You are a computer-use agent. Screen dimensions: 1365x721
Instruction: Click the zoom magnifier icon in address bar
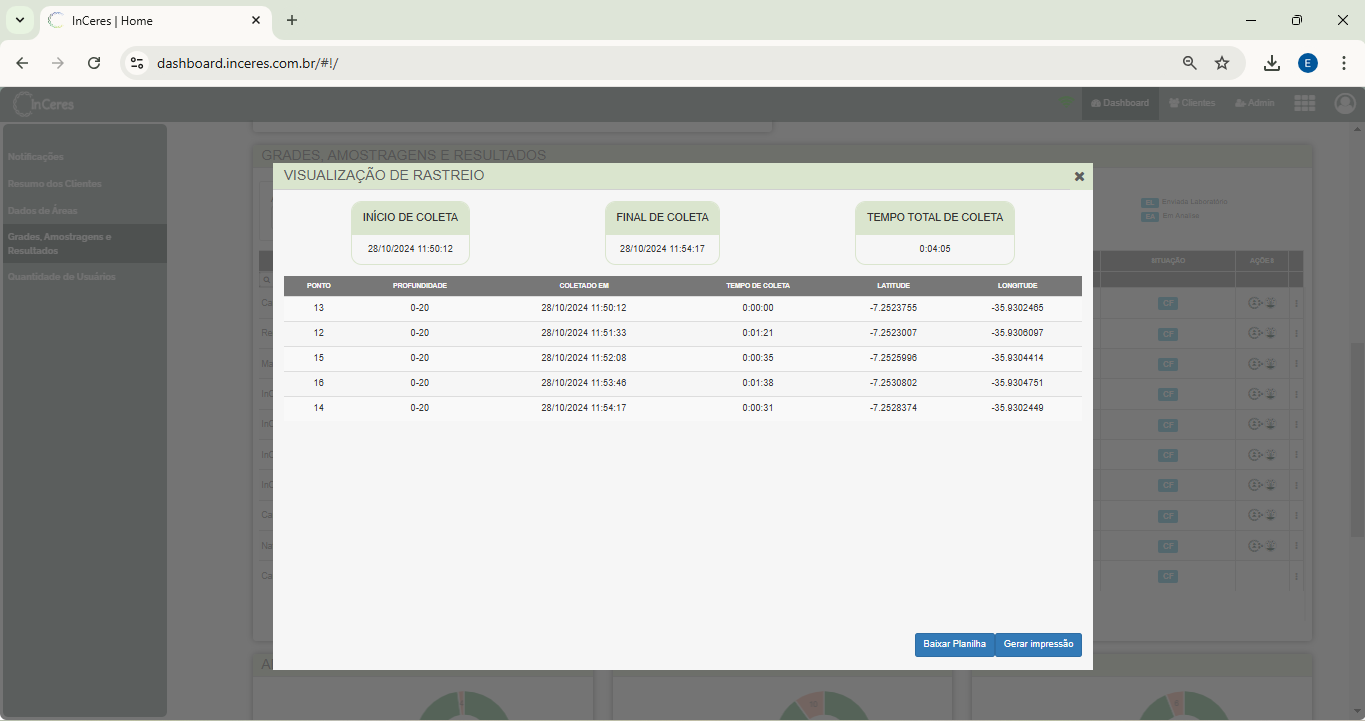click(x=1190, y=63)
